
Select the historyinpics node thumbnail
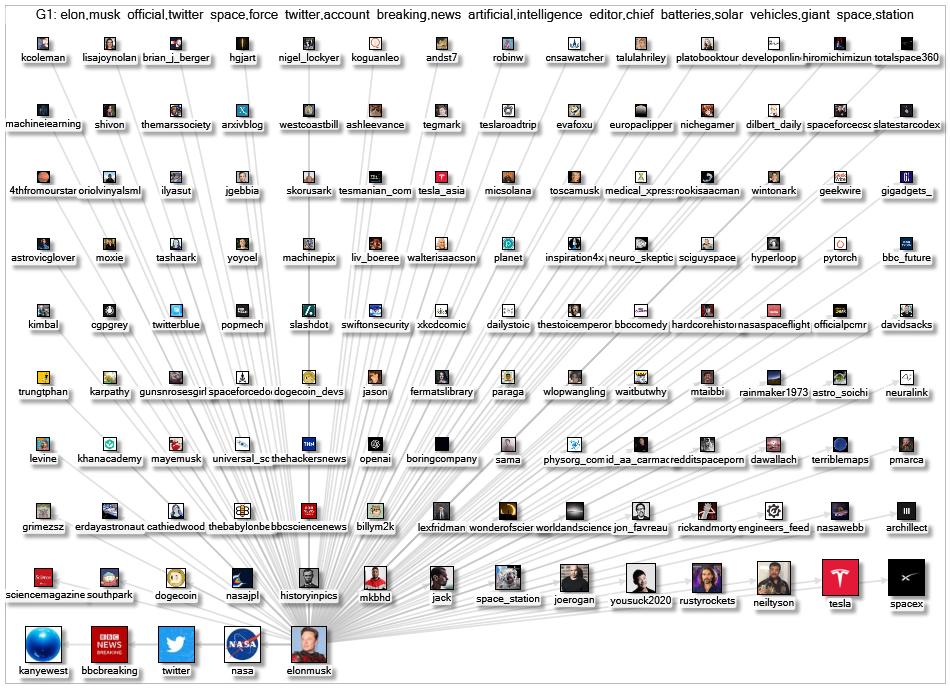pyautogui.click(x=308, y=578)
